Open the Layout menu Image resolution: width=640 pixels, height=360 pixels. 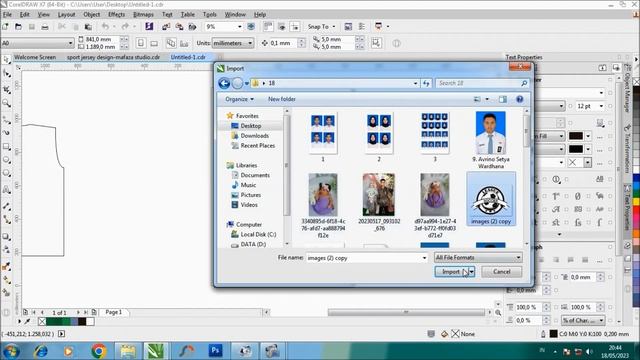(67, 14)
